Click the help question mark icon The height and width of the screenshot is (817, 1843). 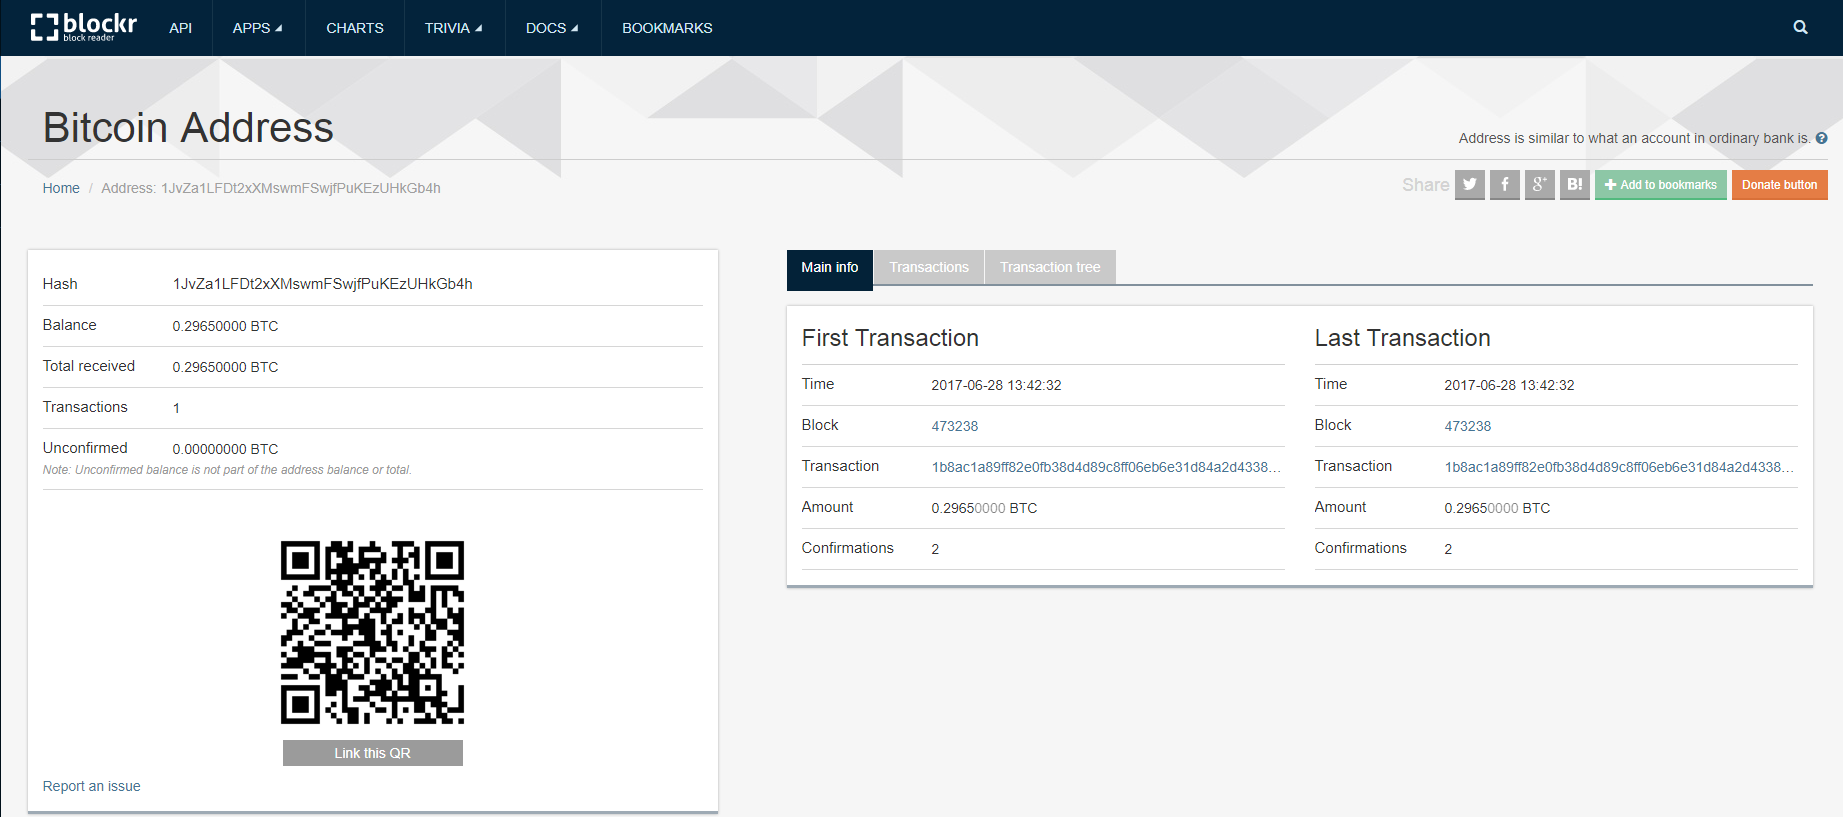point(1821,138)
